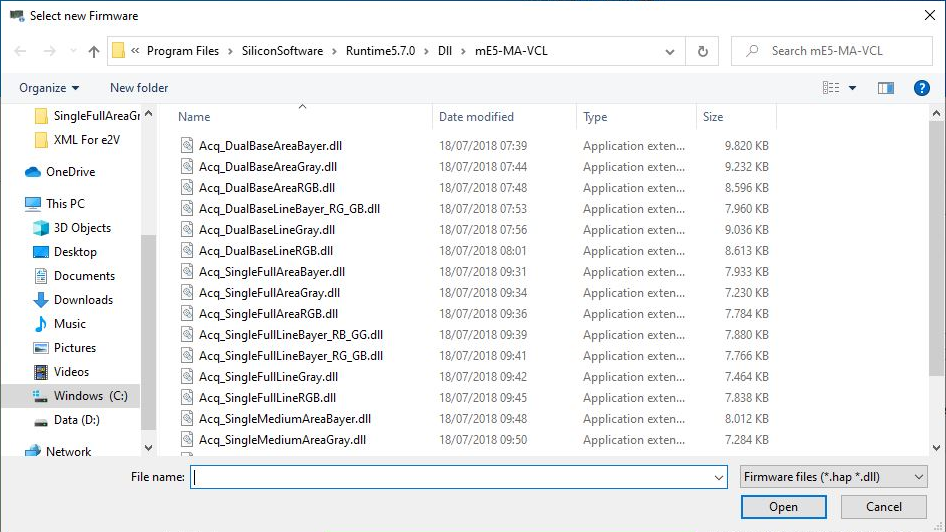Sort files by Size column header
Screen dimensions: 946x532
click(713, 117)
